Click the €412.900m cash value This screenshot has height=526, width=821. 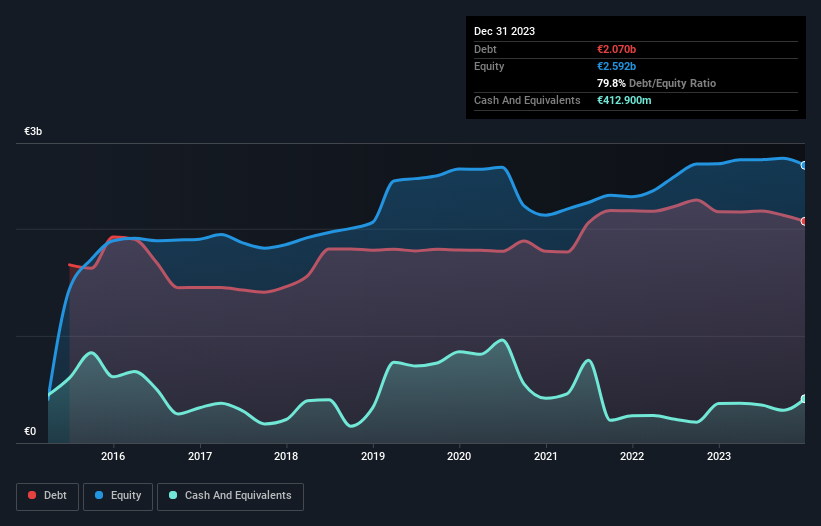624,100
